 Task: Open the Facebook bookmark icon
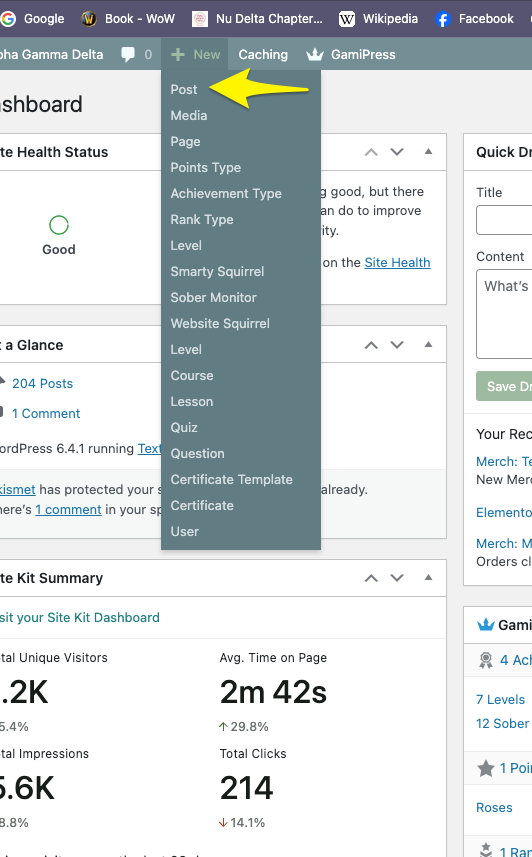coord(442,19)
